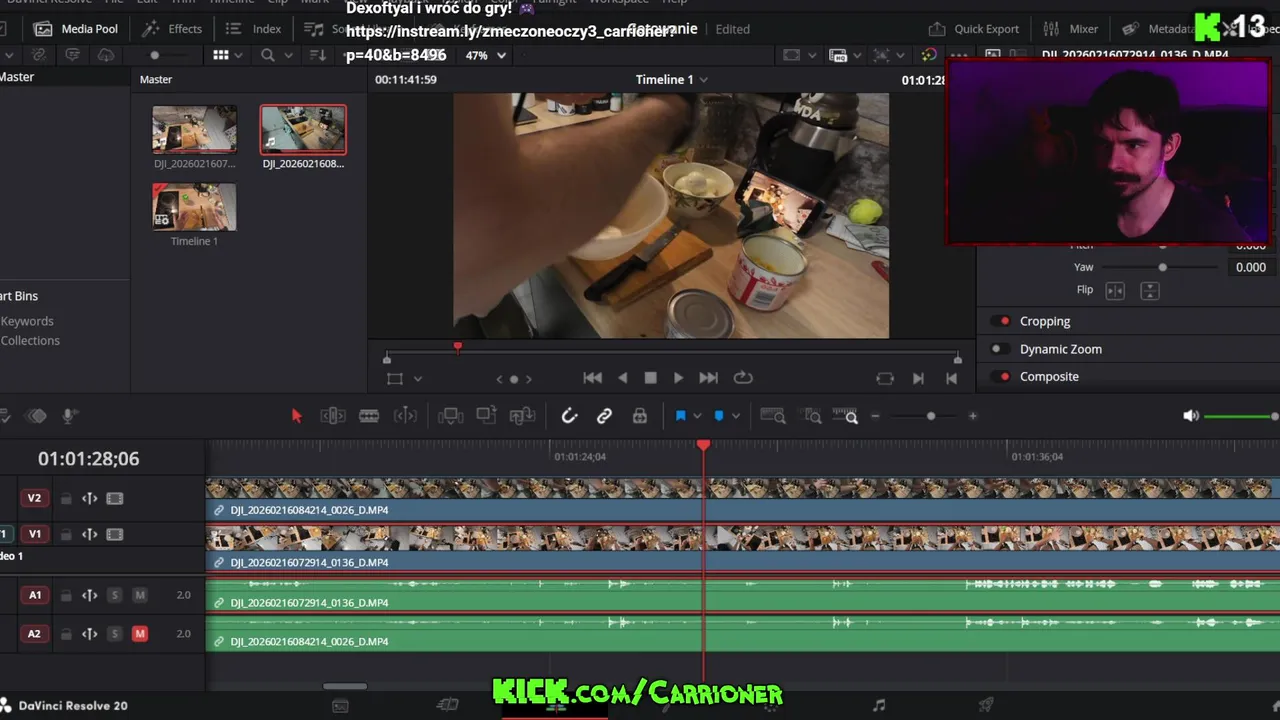Click the Custom Zoom icon
The image size is (1280, 720).
click(846, 416)
